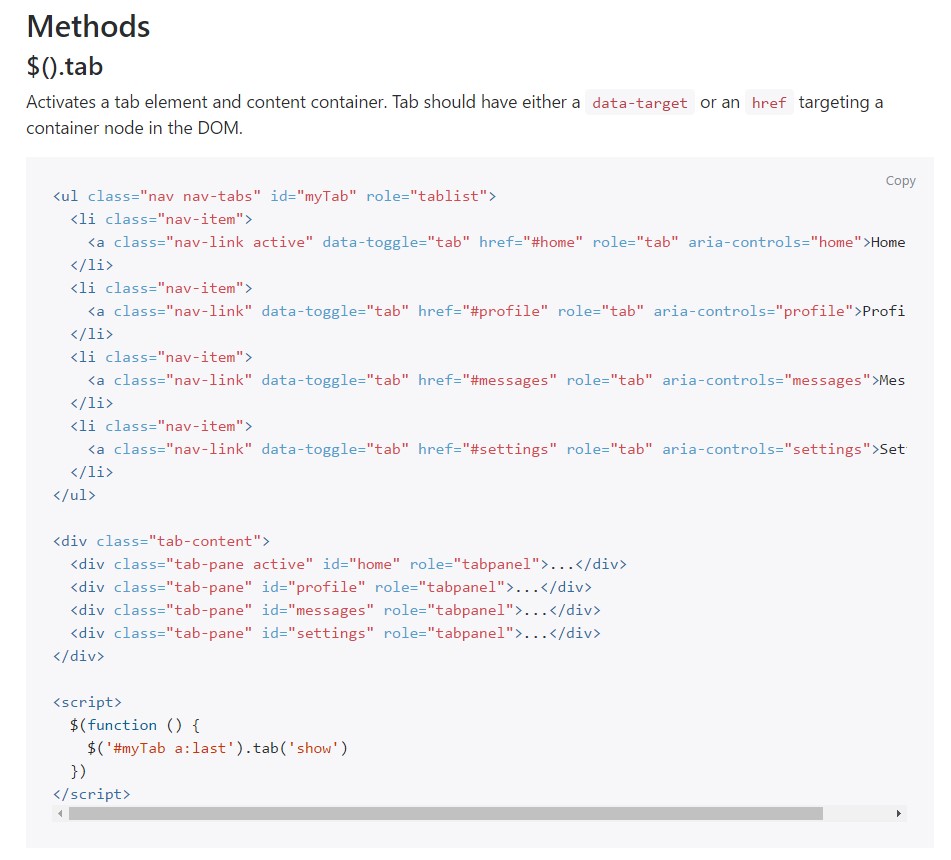951x860 pixels.
Task: Click the $().tab heading
Action: [65, 66]
